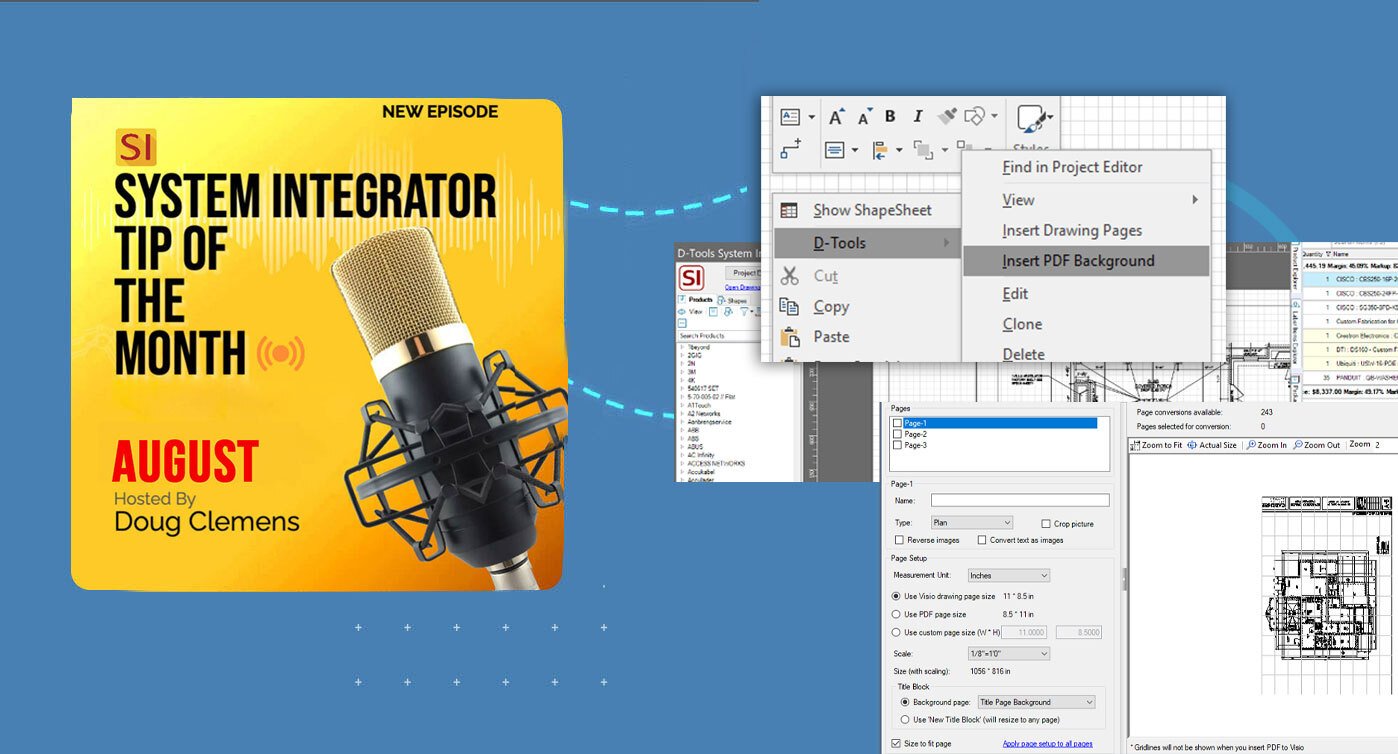The image size is (1398, 754).
Task: Toggle Bold formatting in the toolbar
Action: tap(890, 117)
